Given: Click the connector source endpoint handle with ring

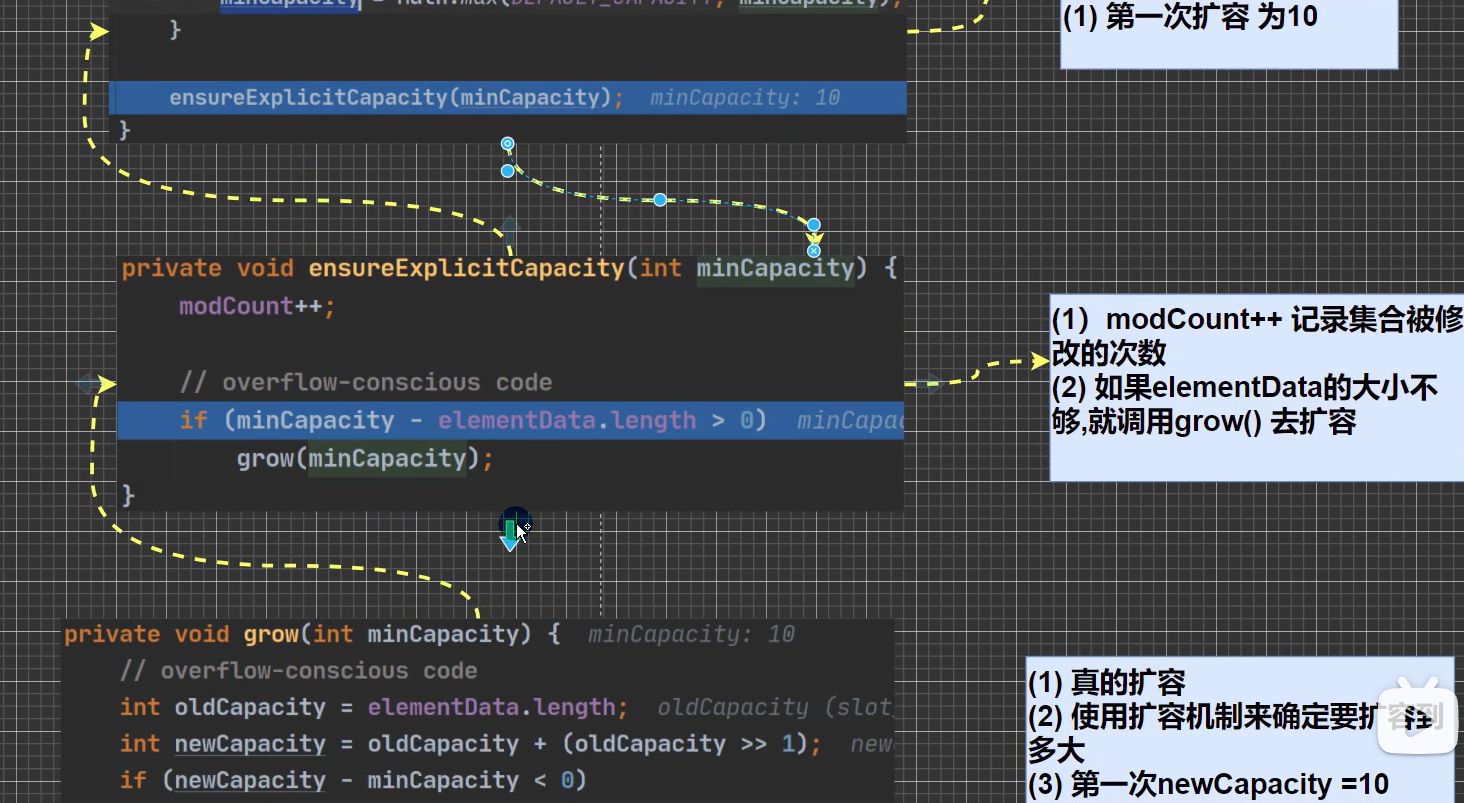Looking at the screenshot, I should [x=507, y=144].
